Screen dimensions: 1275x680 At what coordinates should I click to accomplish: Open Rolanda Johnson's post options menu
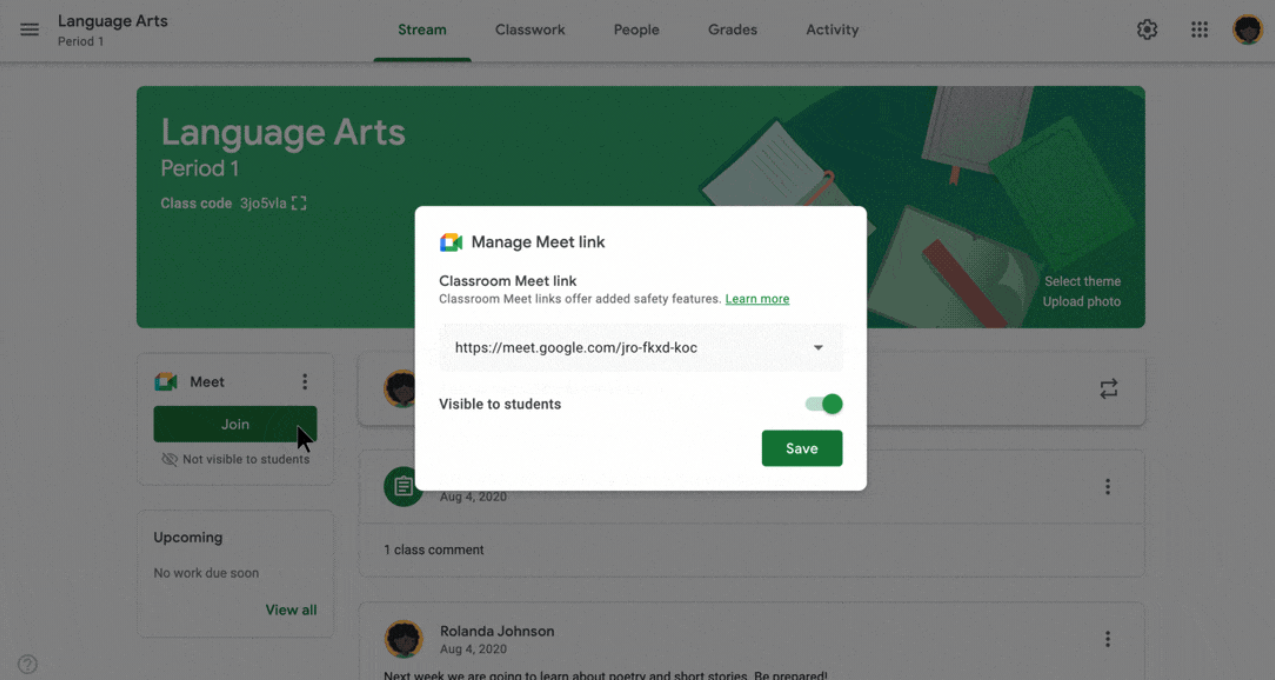click(1108, 638)
